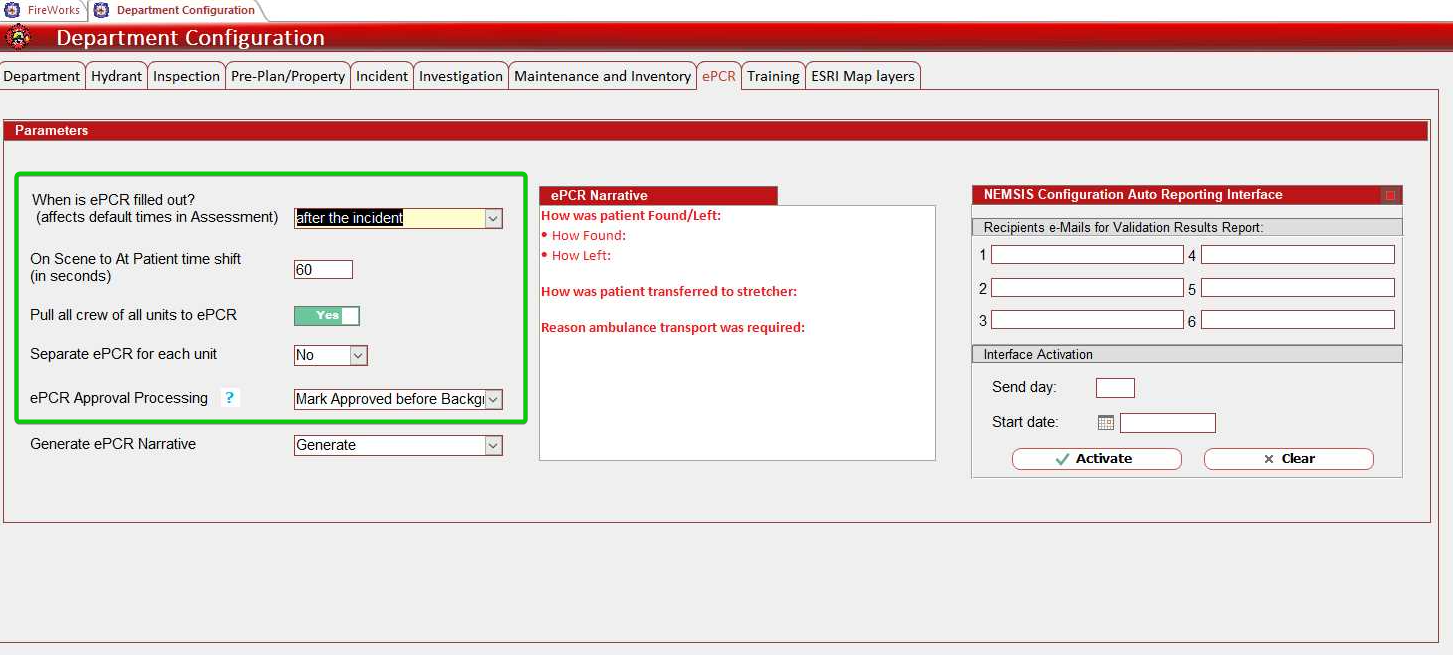The image size is (1453, 655).
Task: Click the blue question mark near ePCR Approval Processing
Action: 230,397
